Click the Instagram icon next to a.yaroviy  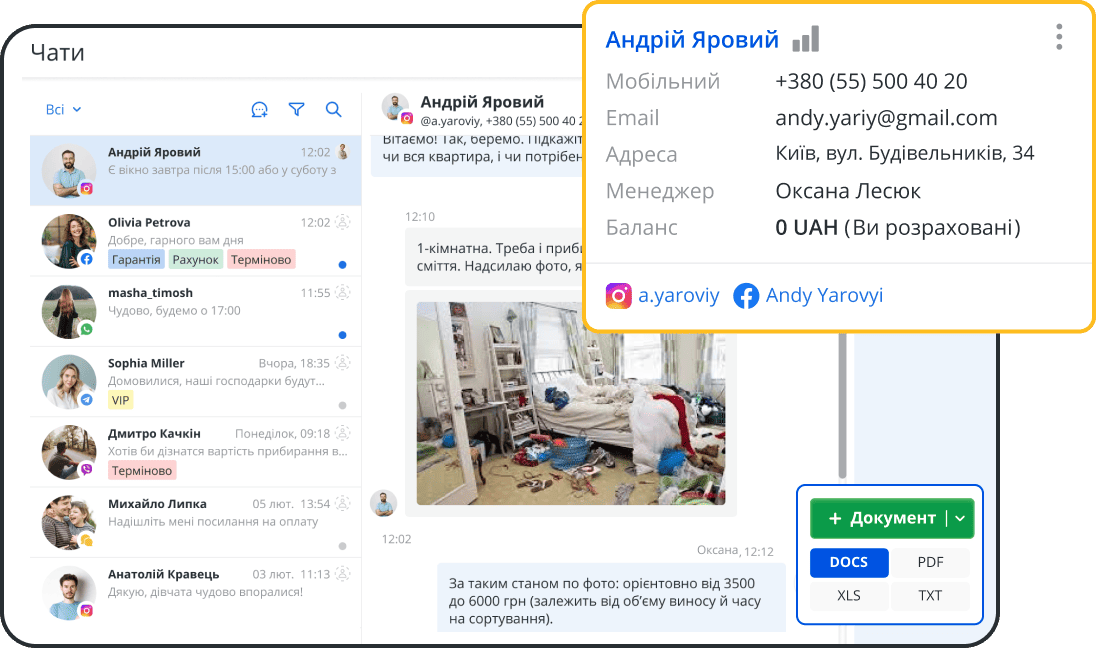(x=619, y=296)
